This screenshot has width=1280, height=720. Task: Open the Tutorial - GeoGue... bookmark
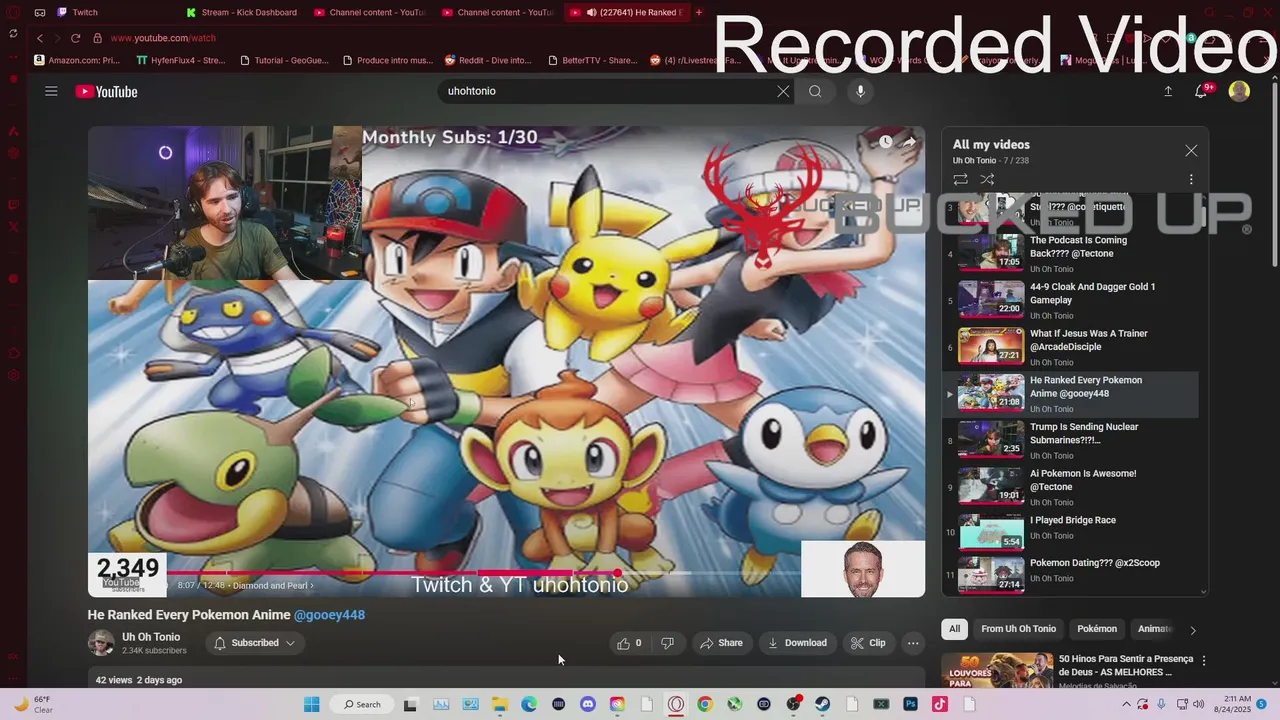tap(284, 60)
